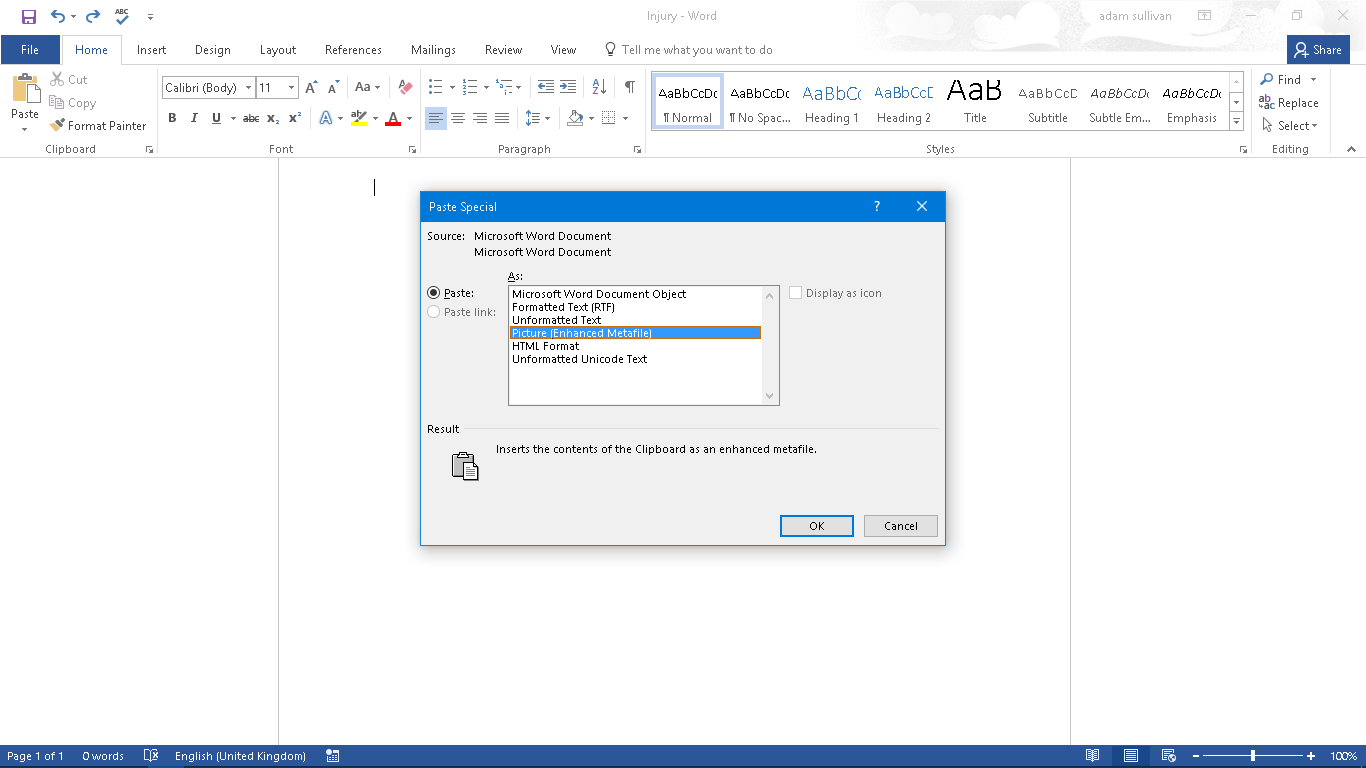
Task: Expand the Calibri font name dropdown
Action: (x=248, y=88)
